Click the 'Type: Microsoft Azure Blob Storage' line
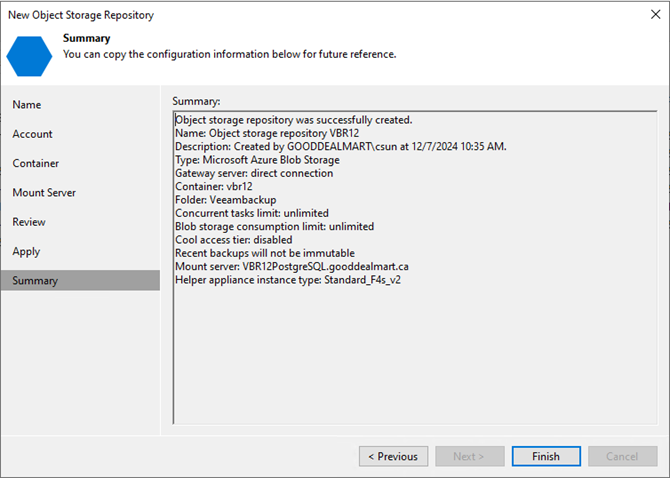670x478 pixels. [257, 160]
